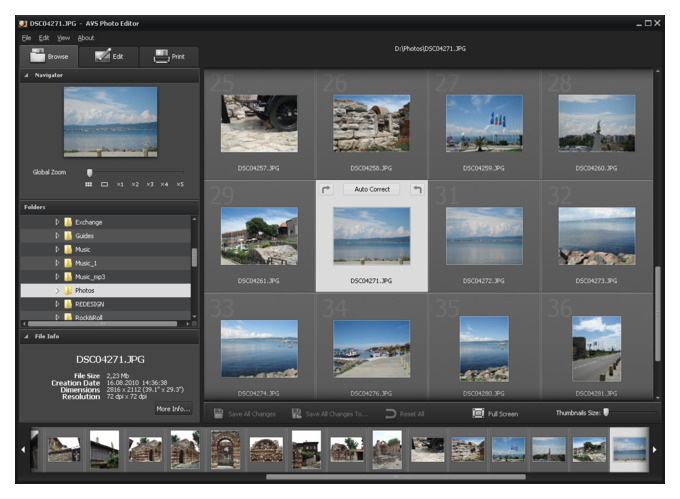Select the thumbnail grid zoom icon
The height and width of the screenshot is (499, 680).
pyautogui.click(x=88, y=184)
